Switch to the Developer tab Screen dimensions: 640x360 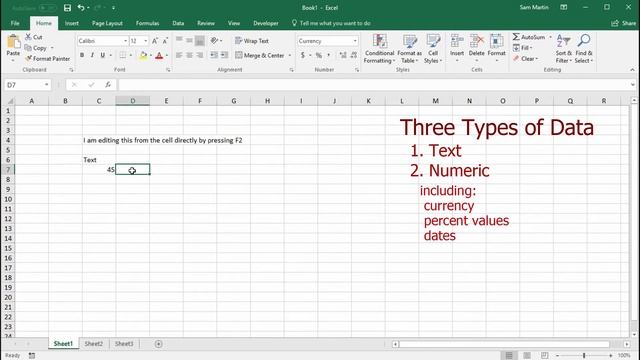(266, 23)
